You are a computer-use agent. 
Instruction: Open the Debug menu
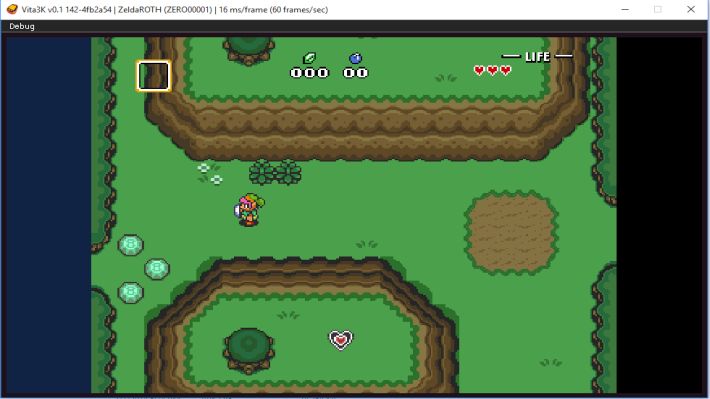[x=22, y=26]
